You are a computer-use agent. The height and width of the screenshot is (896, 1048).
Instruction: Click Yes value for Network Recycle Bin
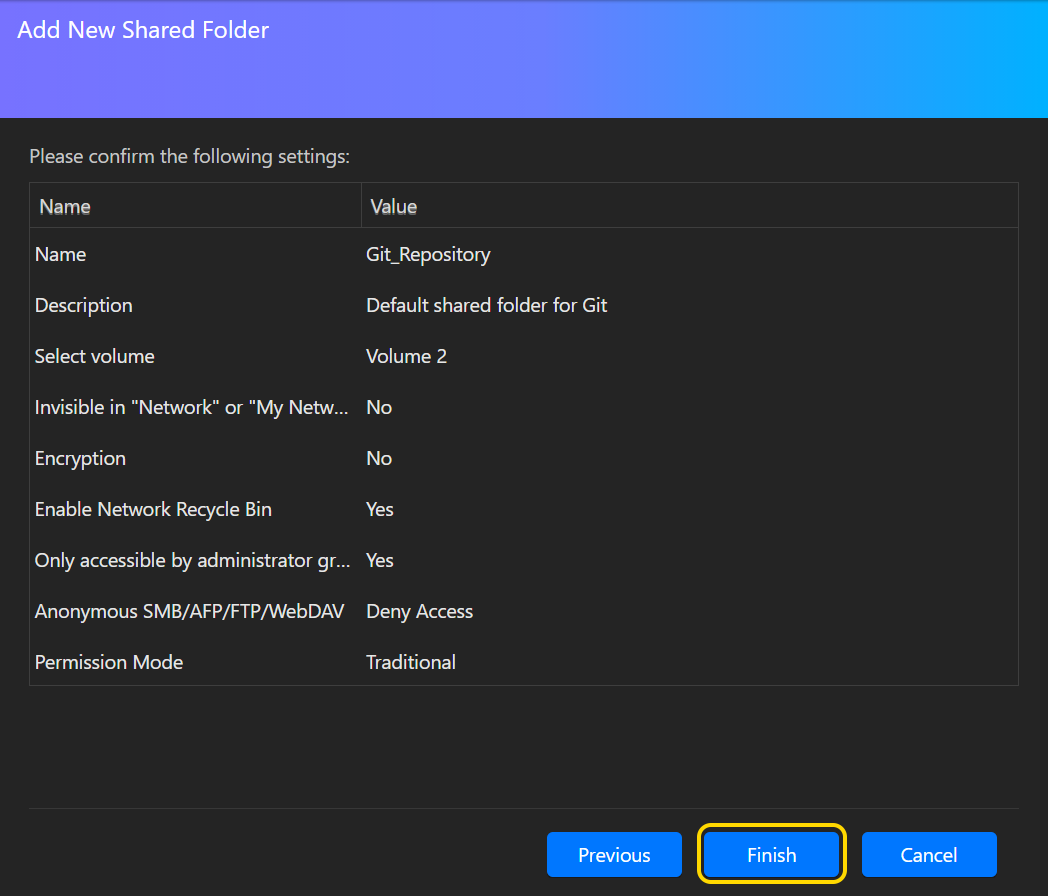[x=380, y=509]
